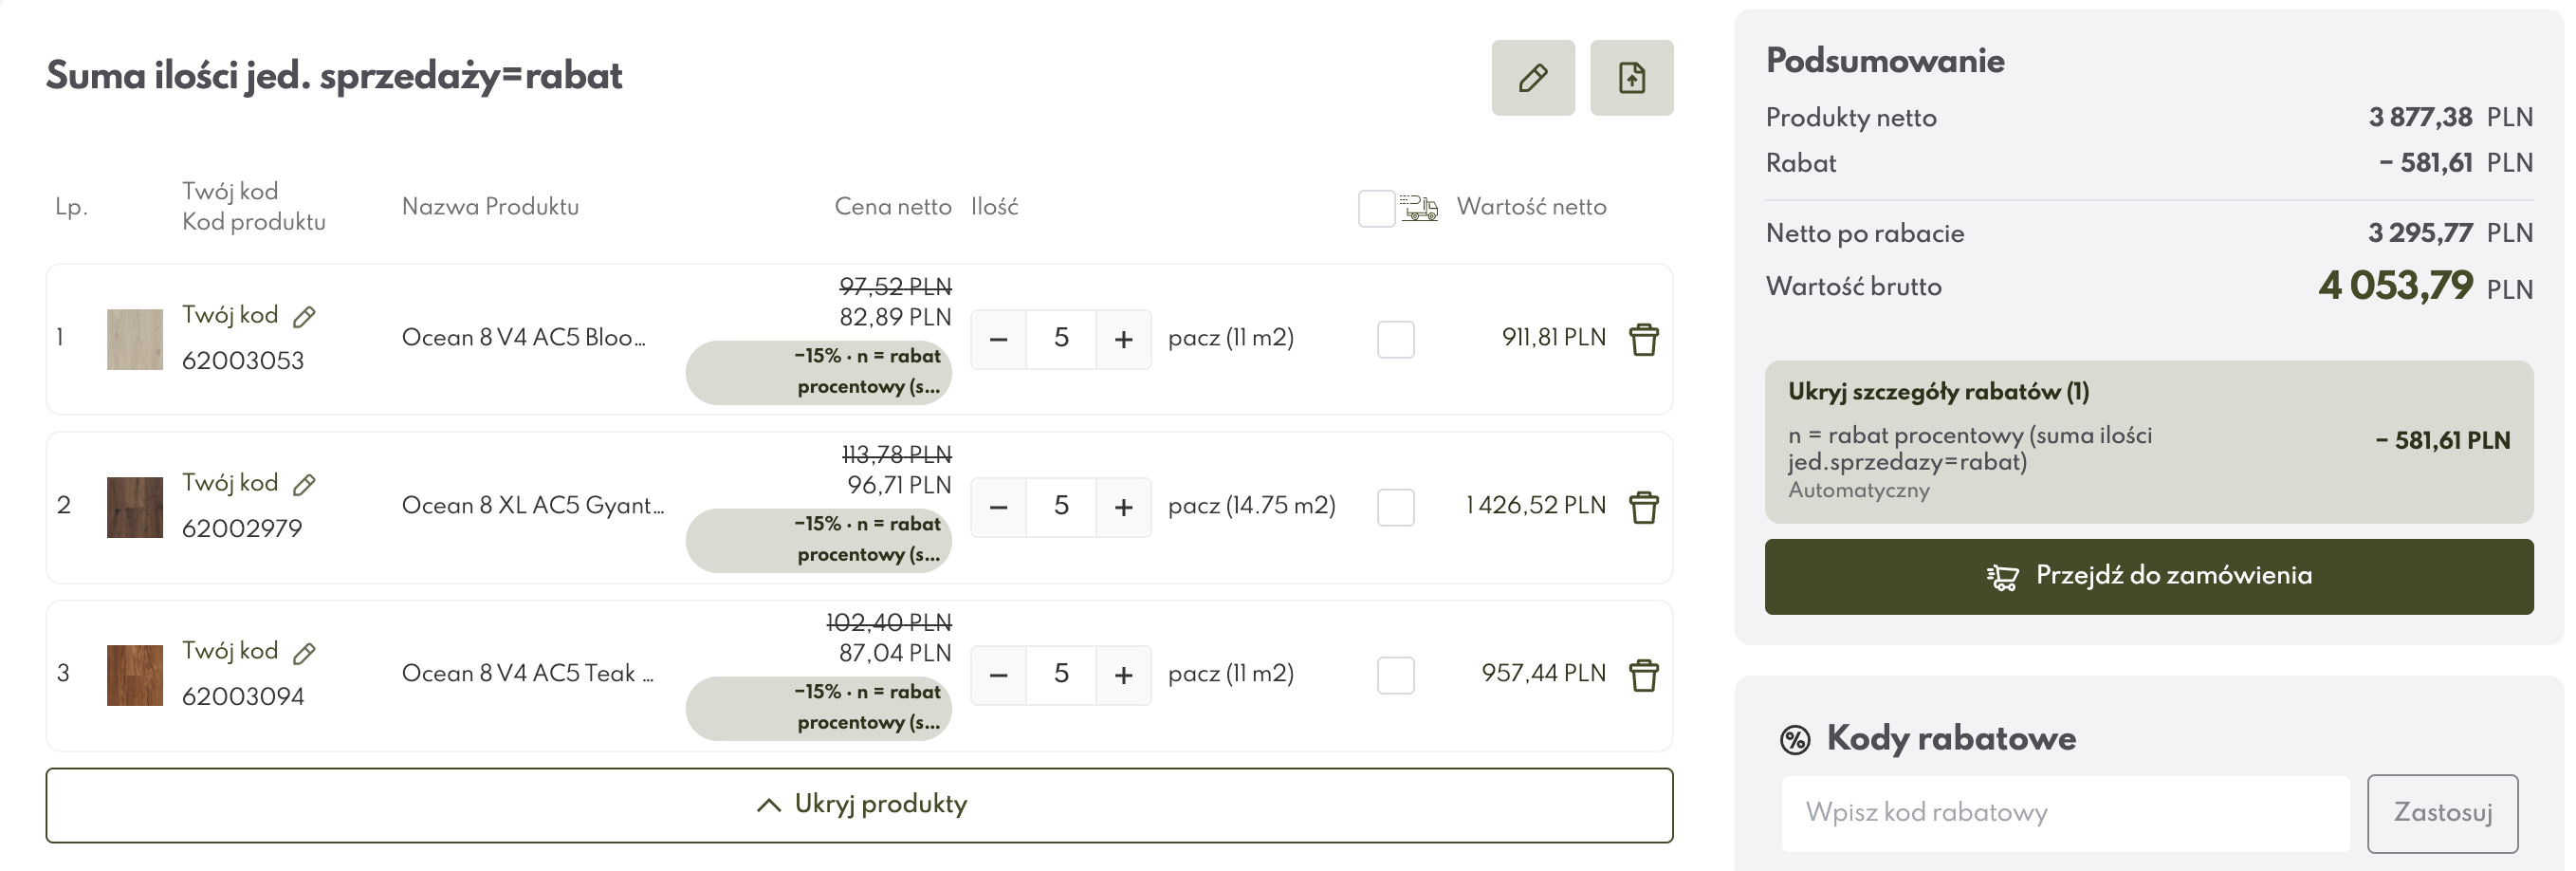
Task: Apply discount code with Zastosuj button
Action: point(2442,813)
